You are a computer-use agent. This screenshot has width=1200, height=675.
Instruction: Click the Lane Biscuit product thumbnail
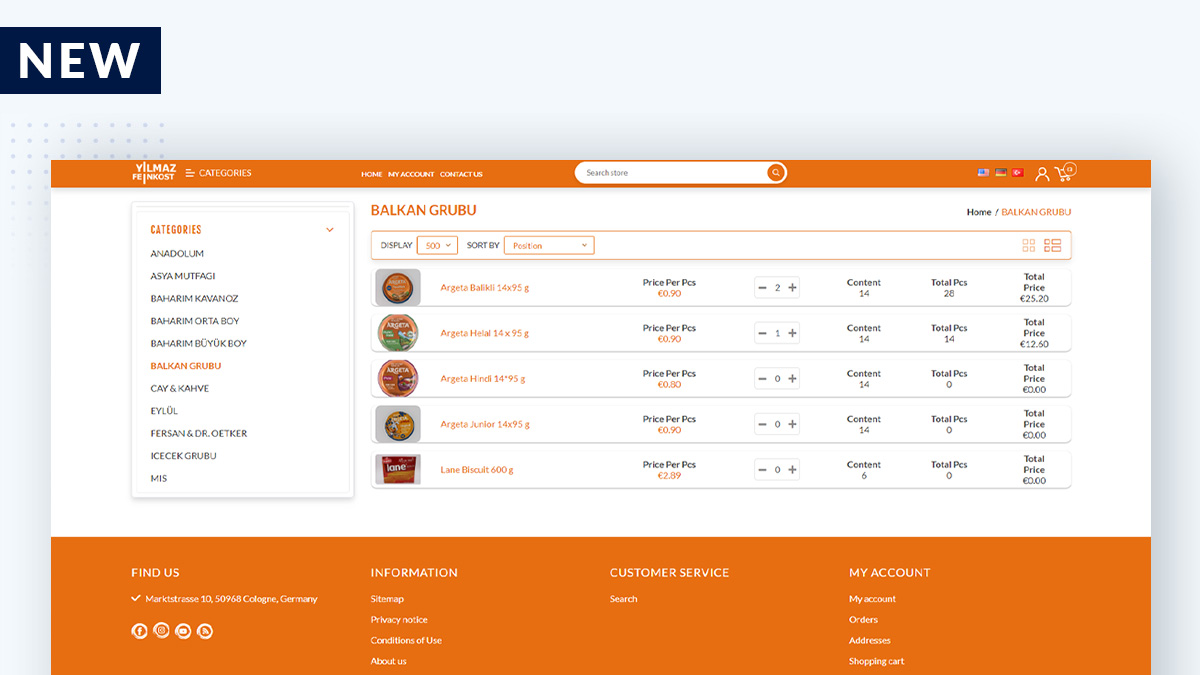click(398, 470)
